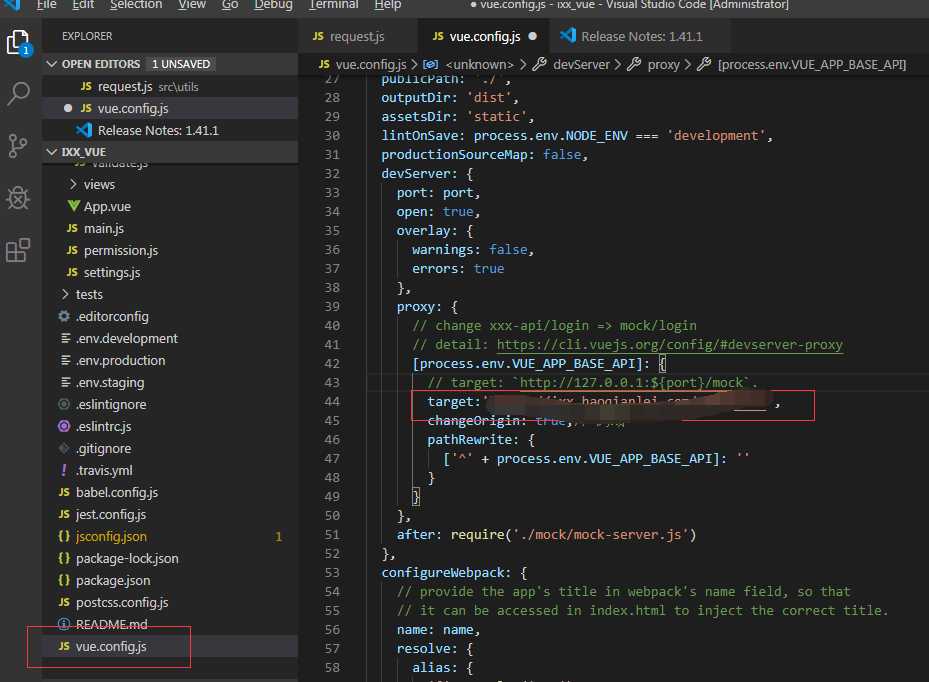This screenshot has height=682, width=929.
Task: Open the Source Control activity bar icon
Action: 18,145
